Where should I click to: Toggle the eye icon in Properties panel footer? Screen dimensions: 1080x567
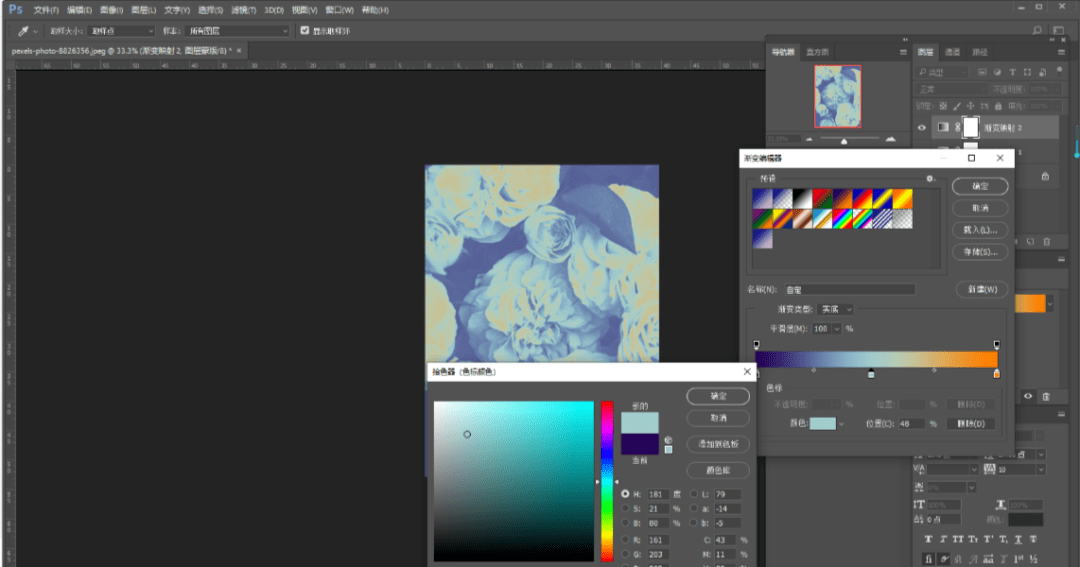1028,396
